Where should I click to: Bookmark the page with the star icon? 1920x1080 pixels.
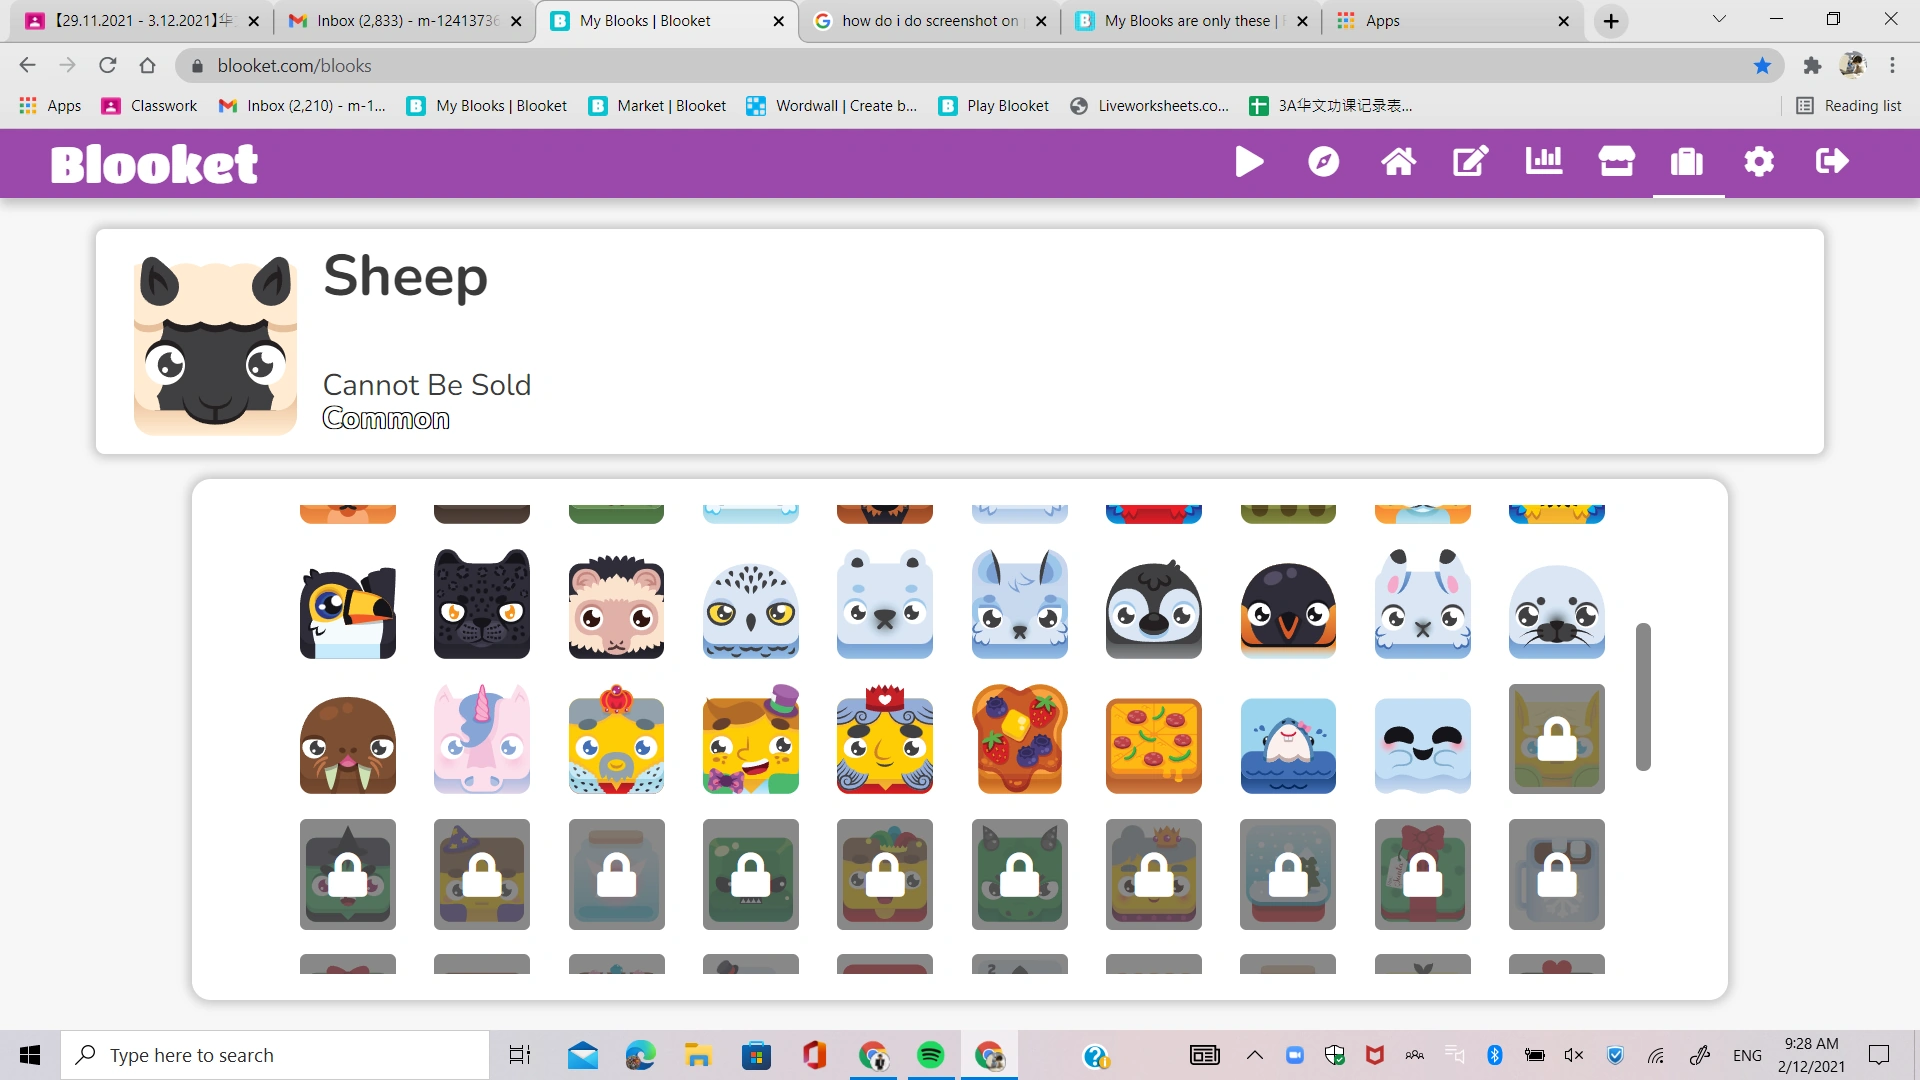tap(1762, 65)
